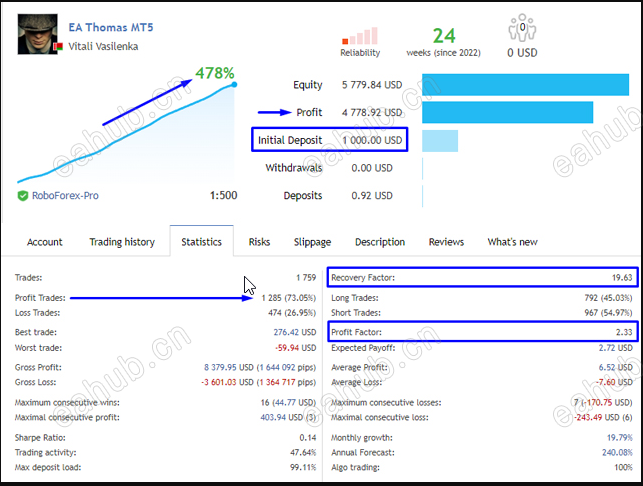Click Average Loss value -7.60 USD
The height and width of the screenshot is (486, 643).
tap(614, 382)
